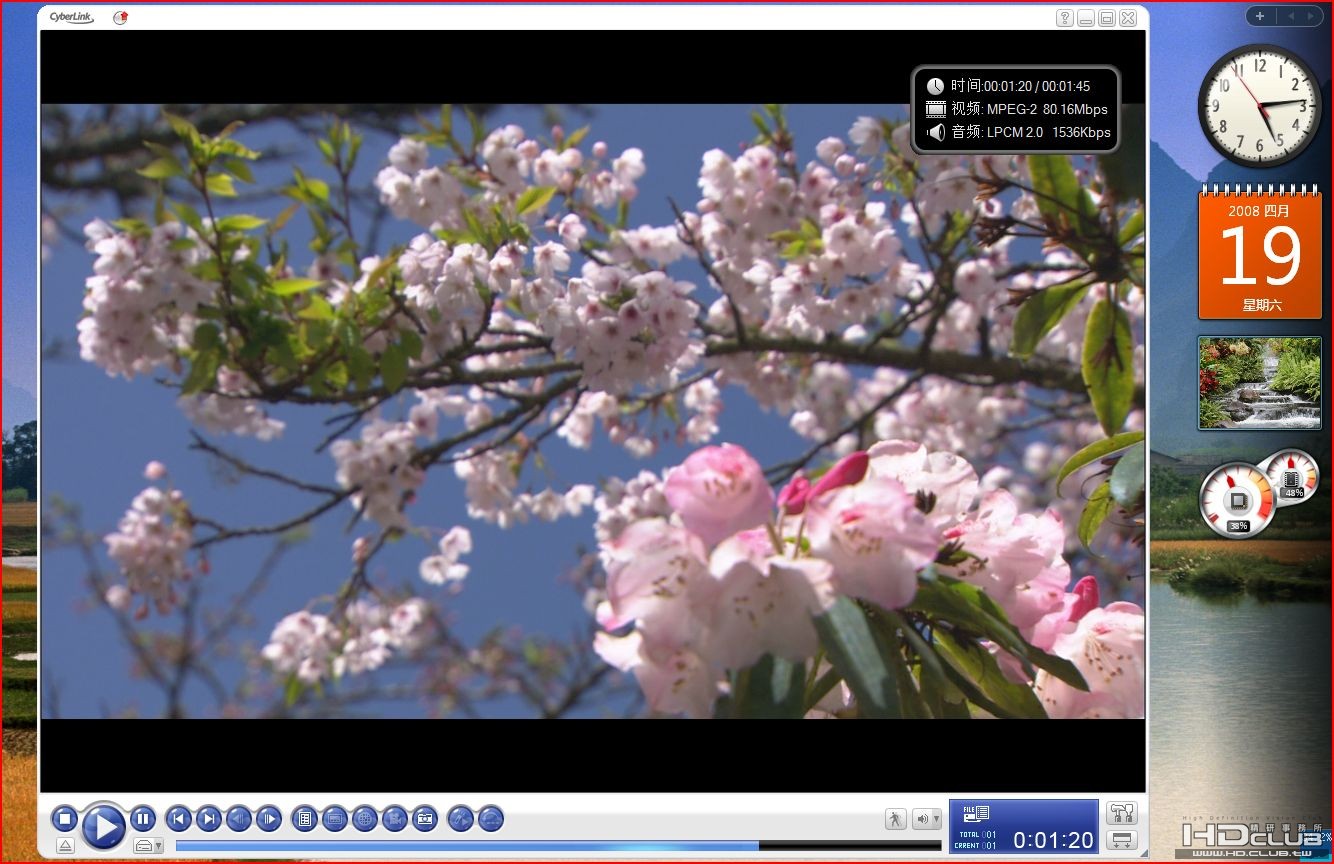The image size is (1334, 864).
Task: Click the CRRENT 001 counter
Action: [975, 846]
